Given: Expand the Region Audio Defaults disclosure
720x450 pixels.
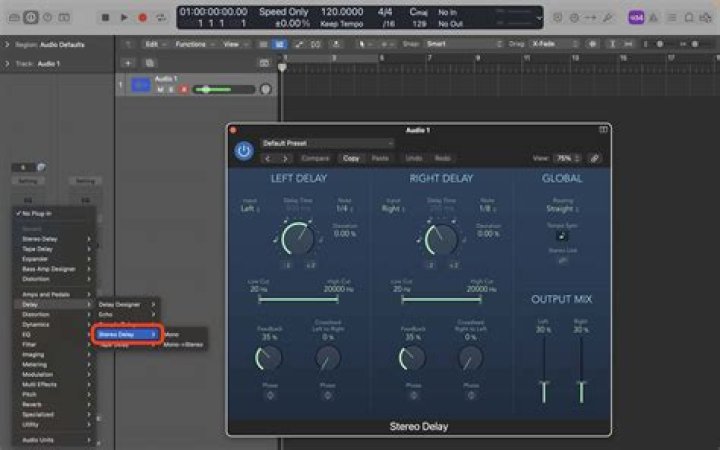Looking at the screenshot, I should pos(7,45).
